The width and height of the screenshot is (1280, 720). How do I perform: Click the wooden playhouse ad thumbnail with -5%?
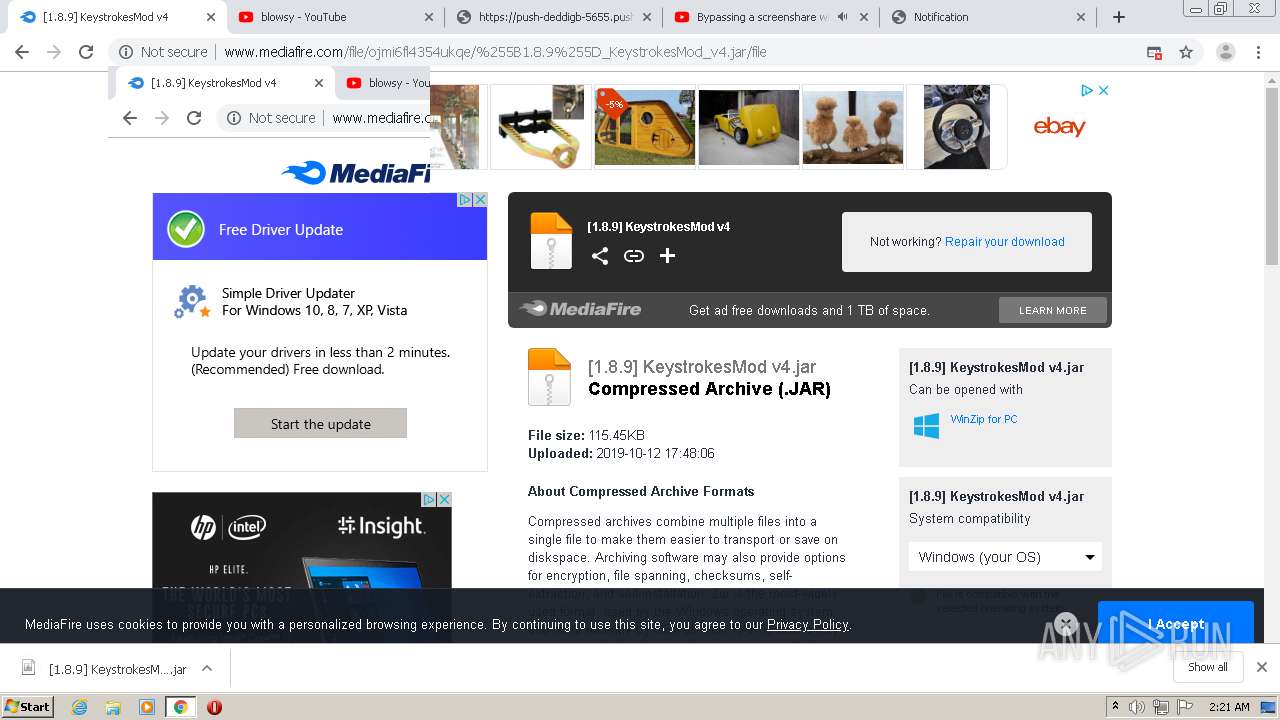[644, 127]
